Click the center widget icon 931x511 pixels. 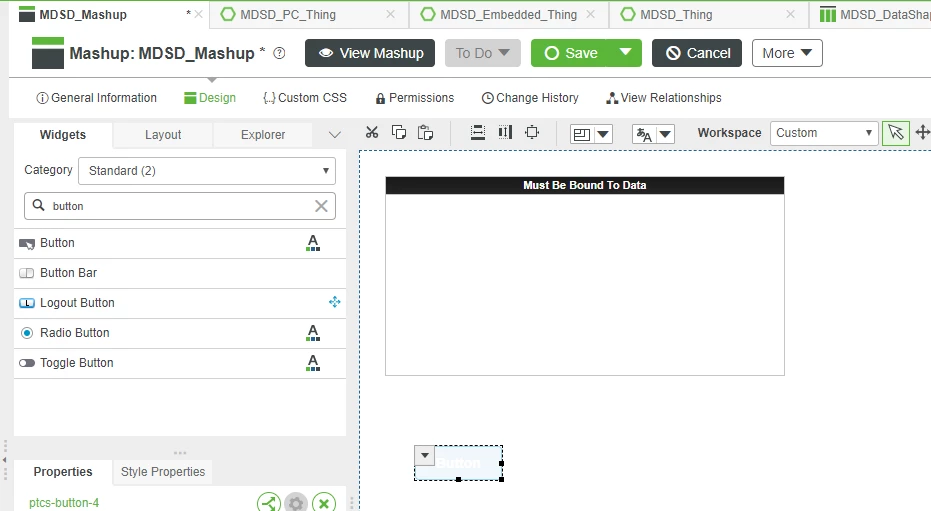(x=533, y=132)
